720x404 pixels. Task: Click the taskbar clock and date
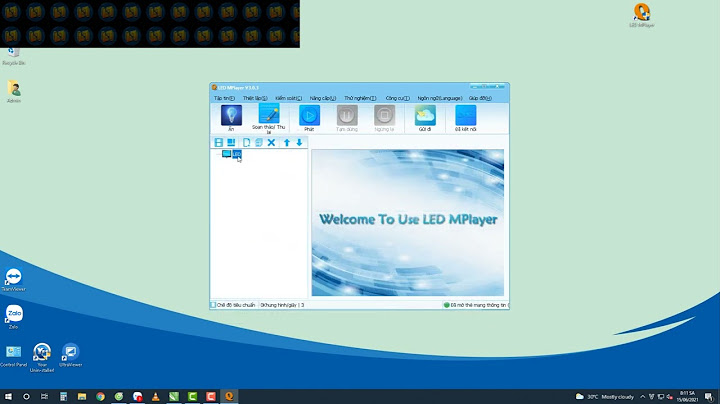(x=687, y=397)
